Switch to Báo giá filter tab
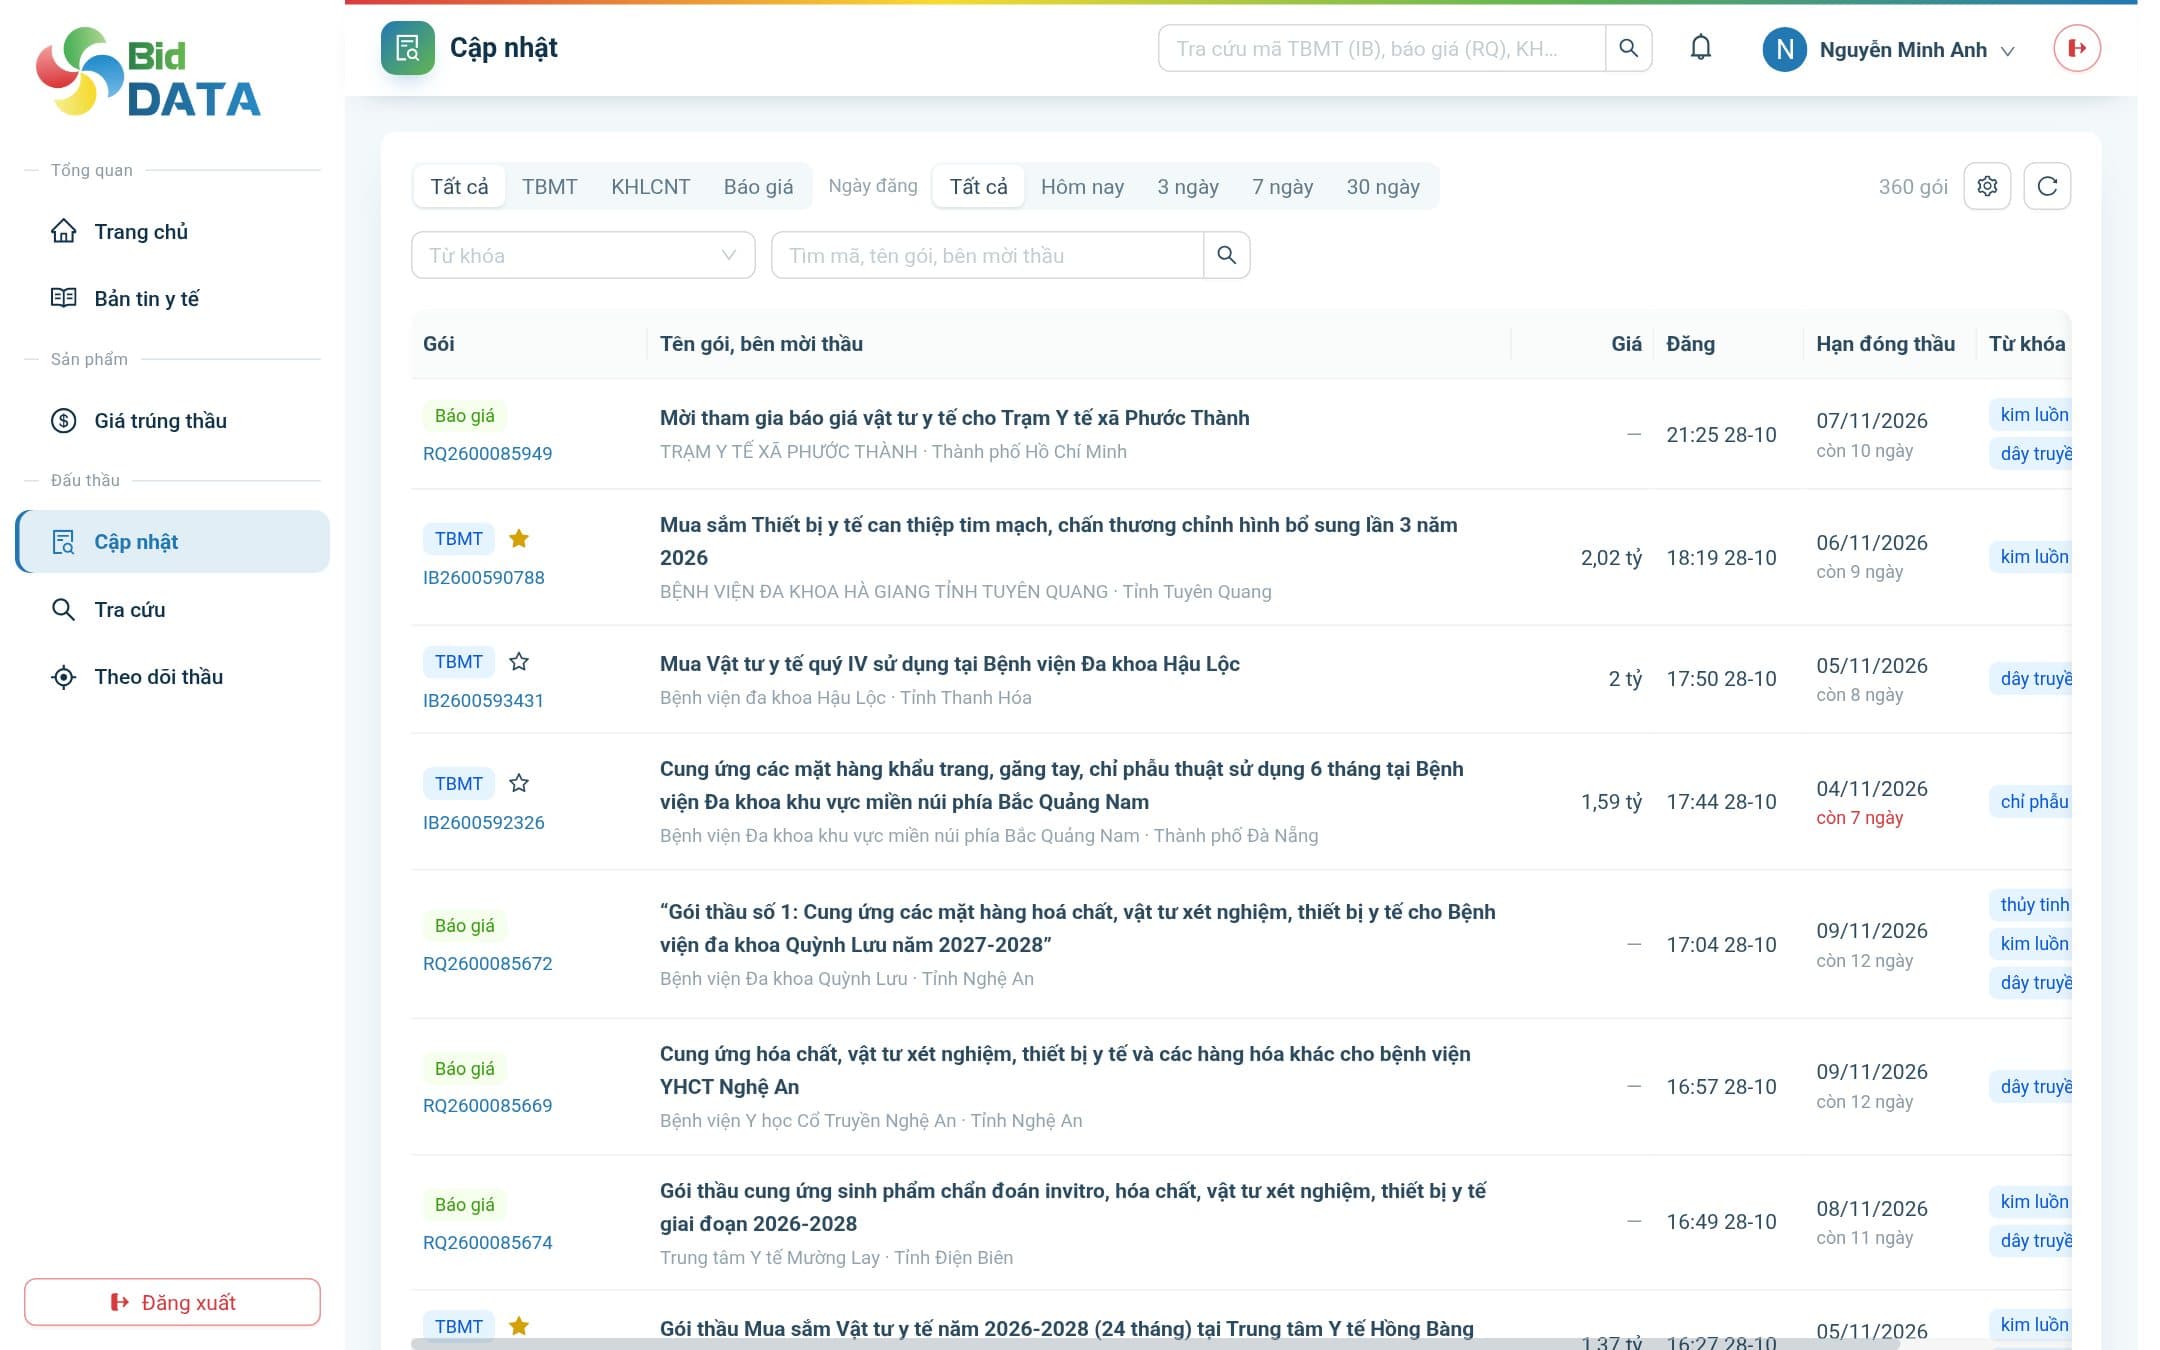 click(758, 187)
